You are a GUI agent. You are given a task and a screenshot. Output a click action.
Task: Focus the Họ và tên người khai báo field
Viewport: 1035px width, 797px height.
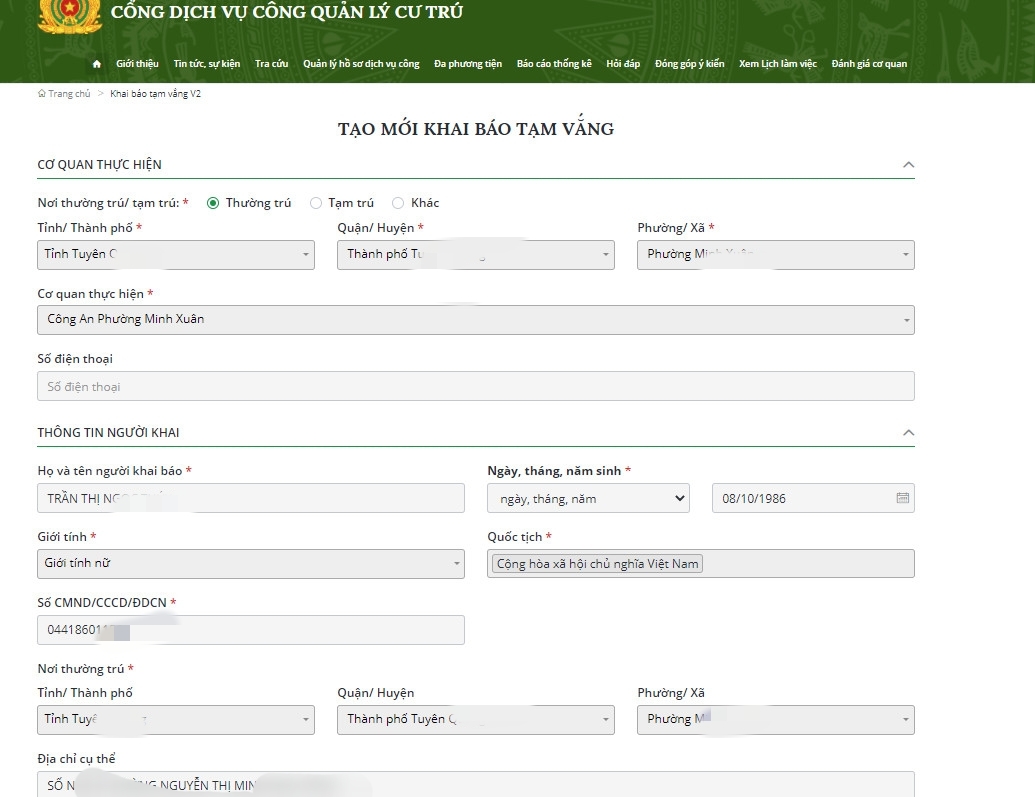pos(250,498)
